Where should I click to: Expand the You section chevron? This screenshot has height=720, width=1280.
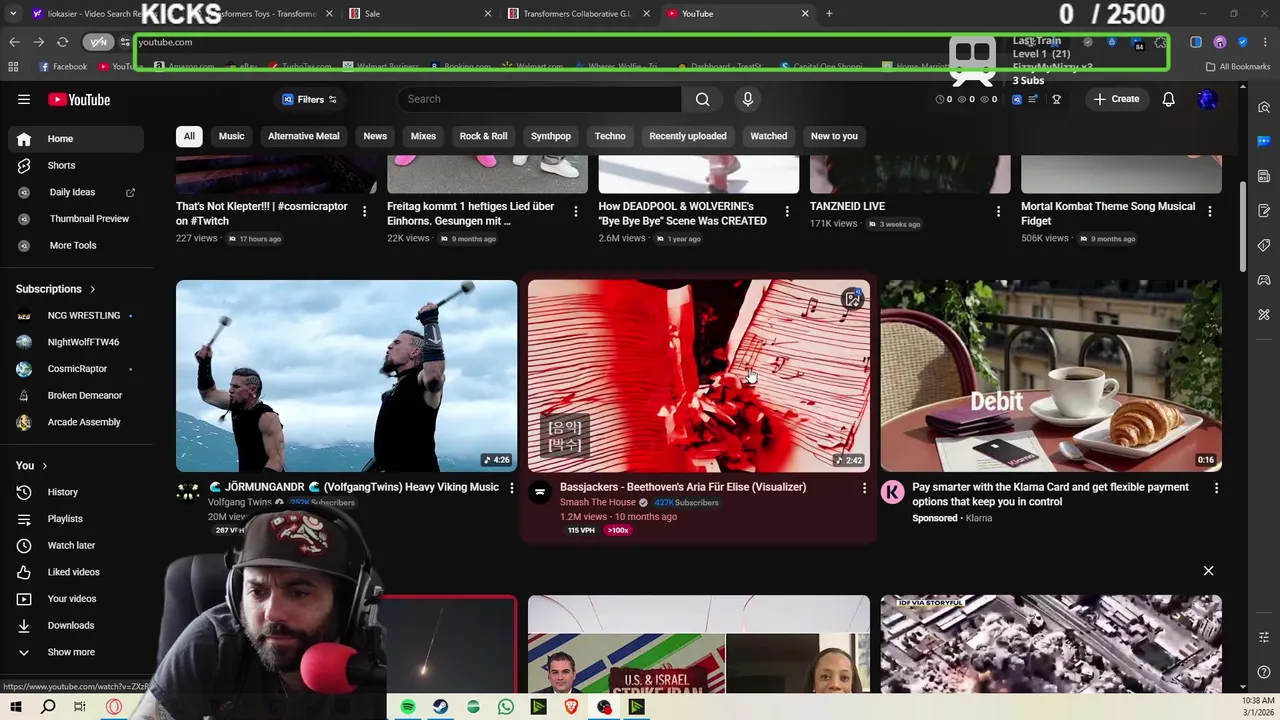coord(44,466)
